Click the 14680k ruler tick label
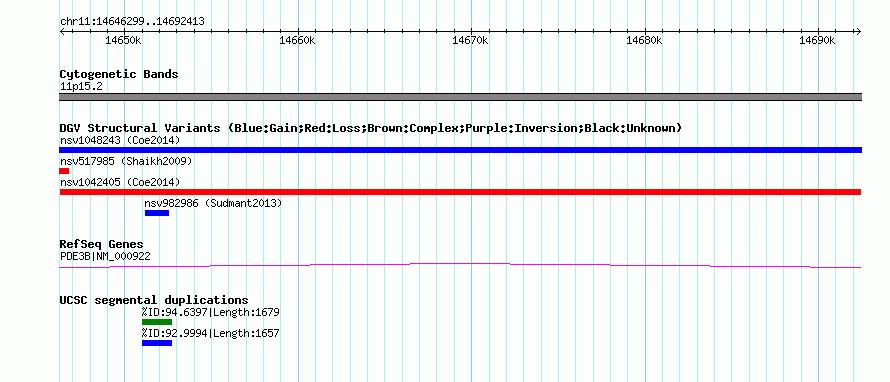The height and width of the screenshot is (382, 890). pyautogui.click(x=644, y=41)
